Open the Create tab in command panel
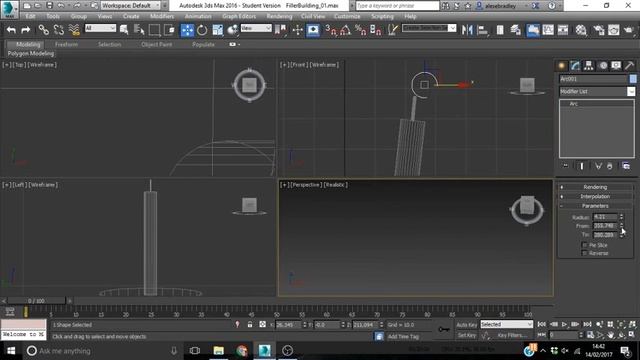The image size is (640, 360). click(562, 65)
